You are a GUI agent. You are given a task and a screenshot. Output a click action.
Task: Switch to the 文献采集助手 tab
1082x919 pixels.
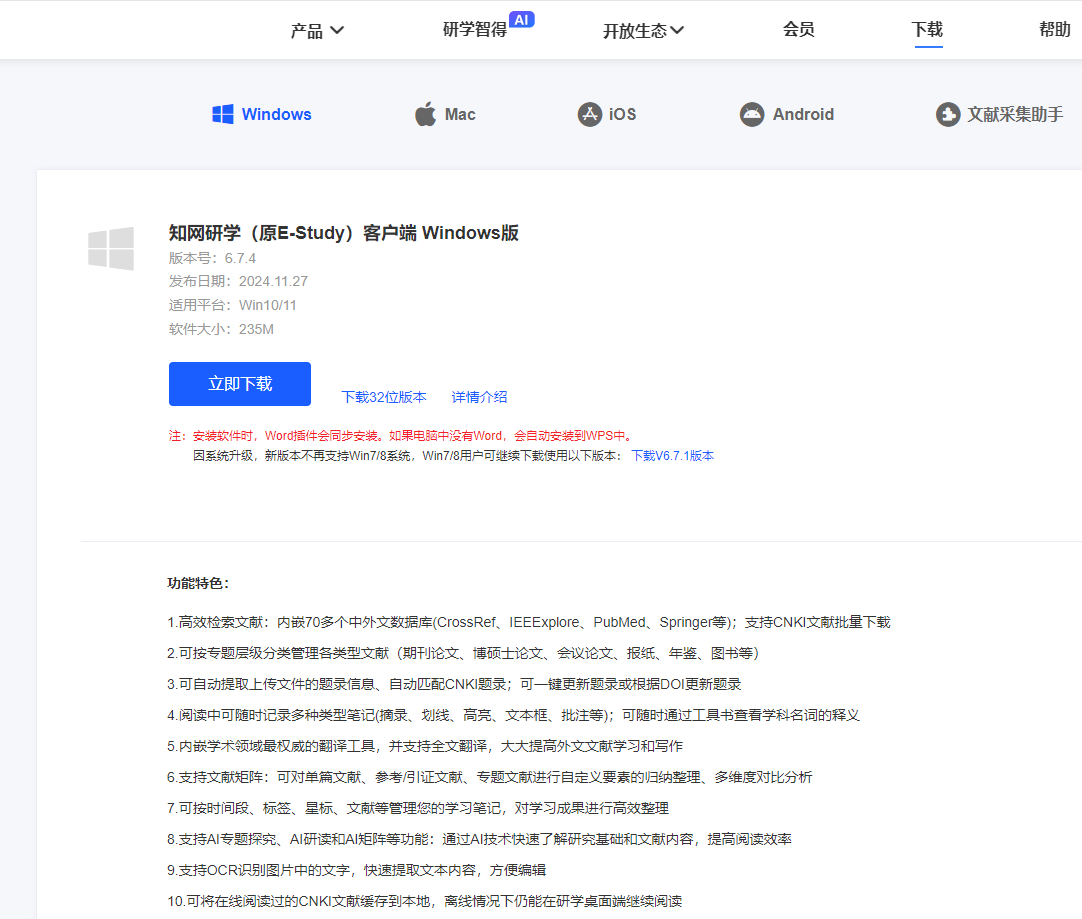coord(999,114)
